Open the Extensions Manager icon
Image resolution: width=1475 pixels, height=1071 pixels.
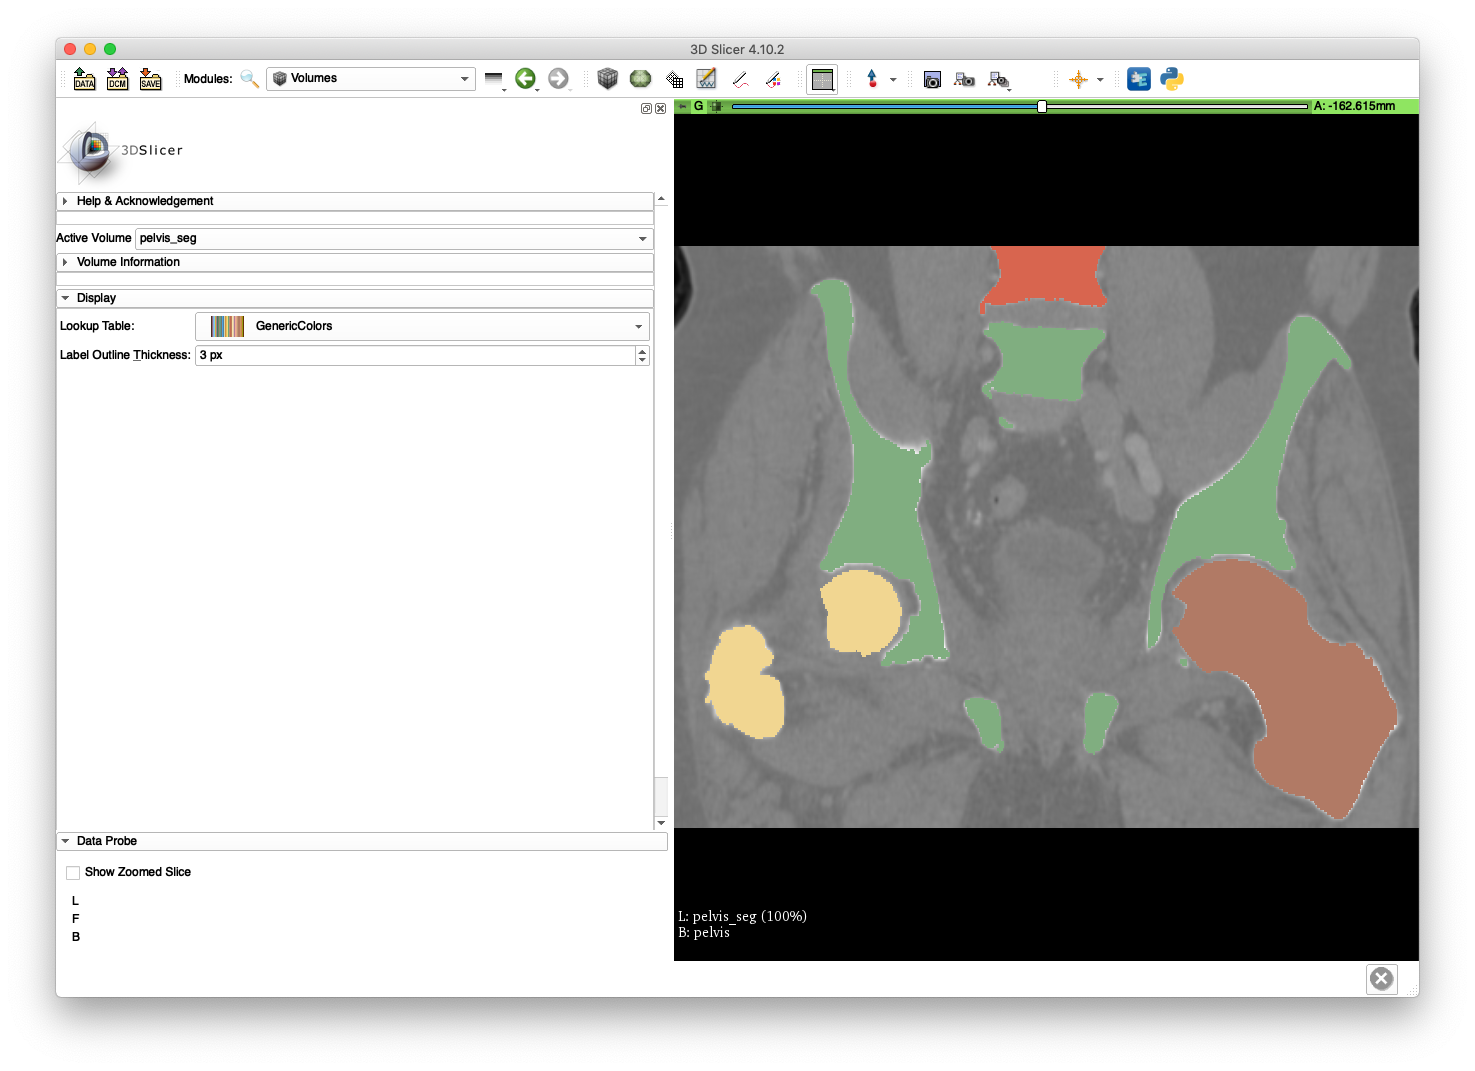pos(1139,79)
